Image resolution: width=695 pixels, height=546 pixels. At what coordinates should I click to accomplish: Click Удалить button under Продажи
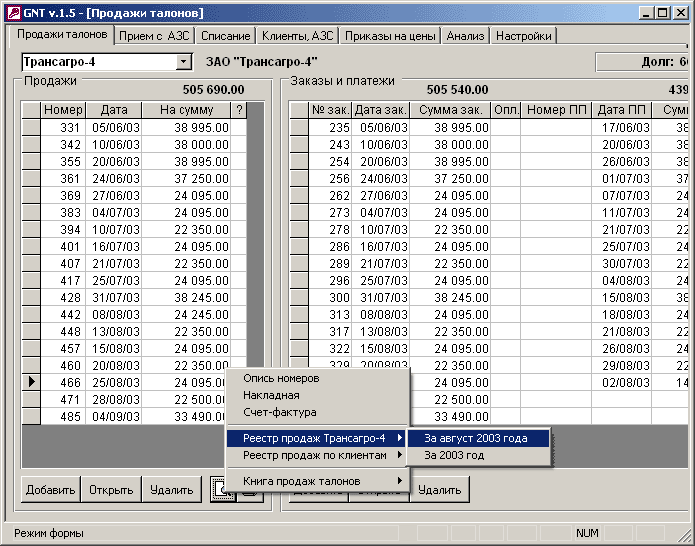tap(172, 490)
